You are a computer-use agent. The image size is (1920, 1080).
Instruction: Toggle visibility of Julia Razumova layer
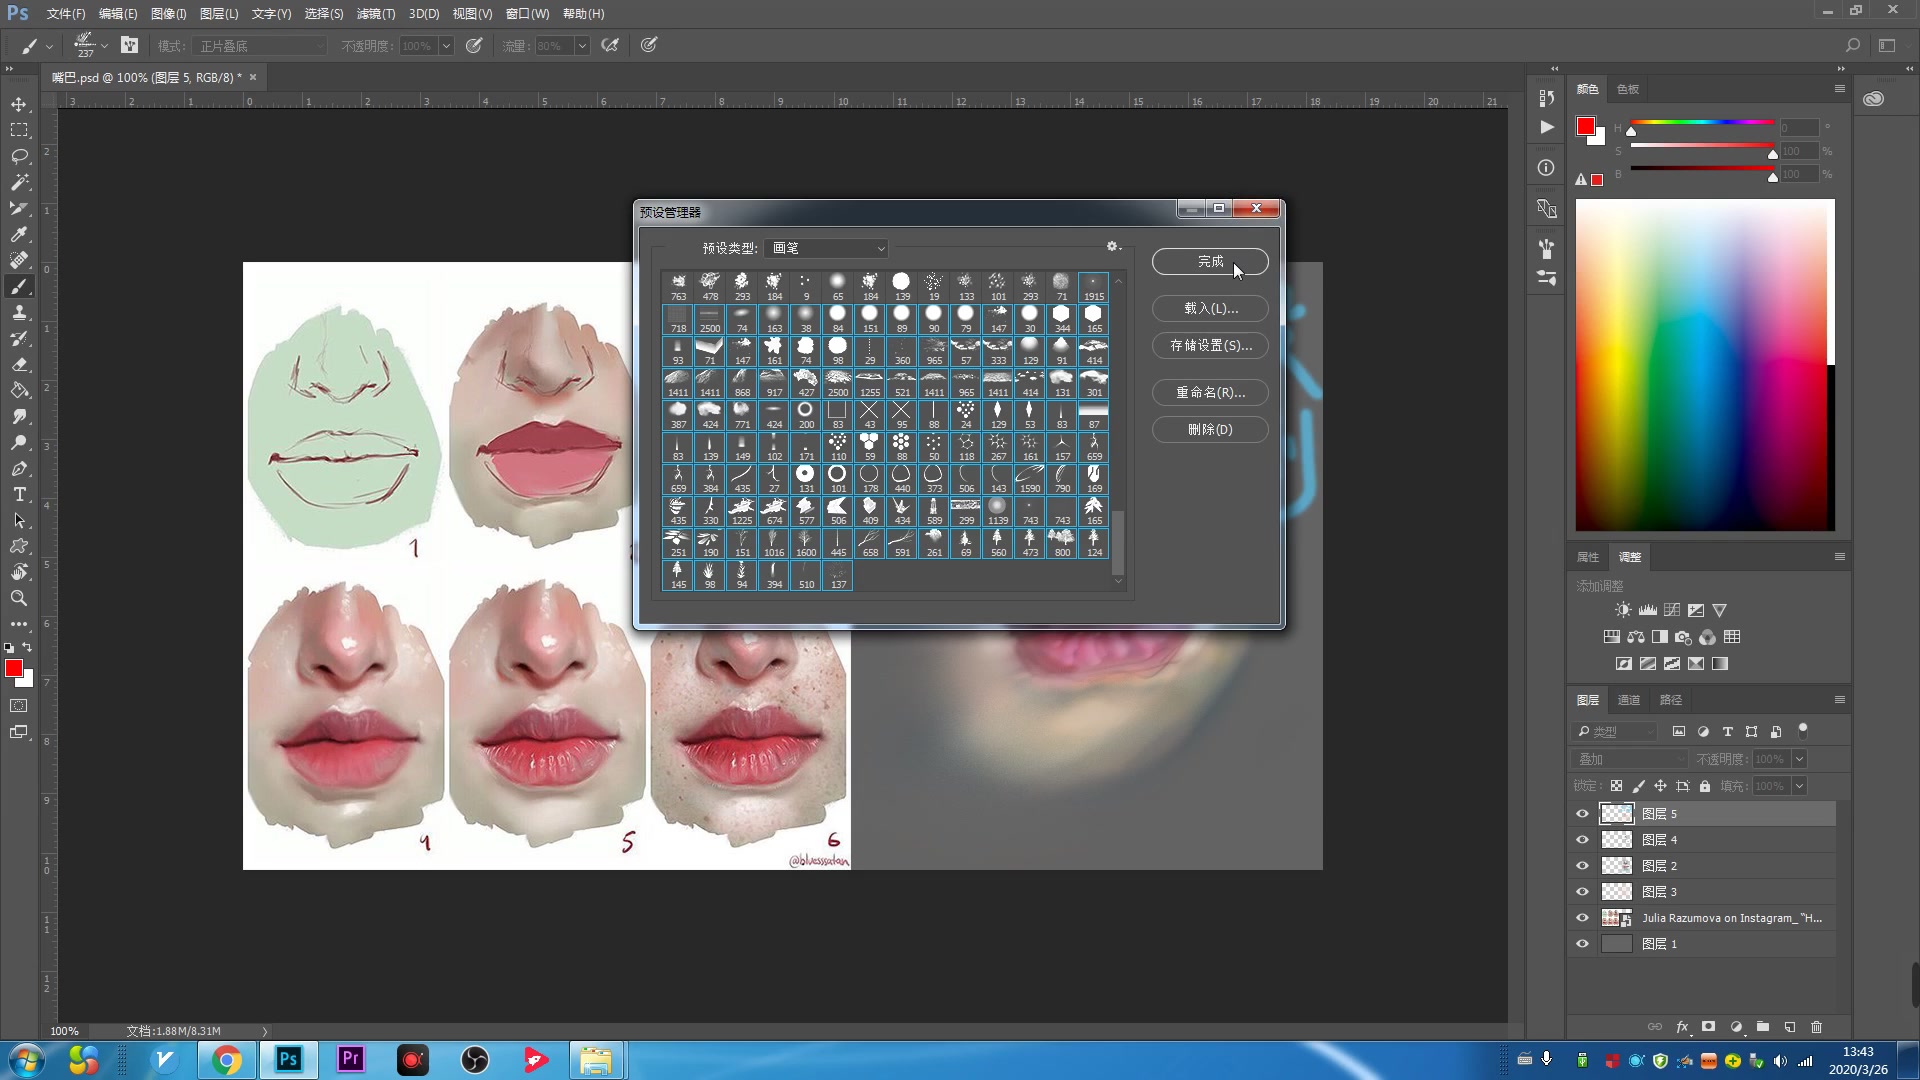(1582, 918)
